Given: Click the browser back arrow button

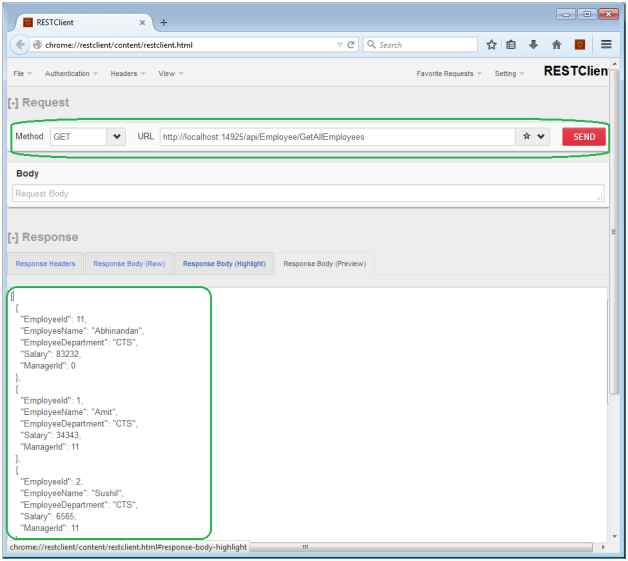Looking at the screenshot, I should click(20, 45).
